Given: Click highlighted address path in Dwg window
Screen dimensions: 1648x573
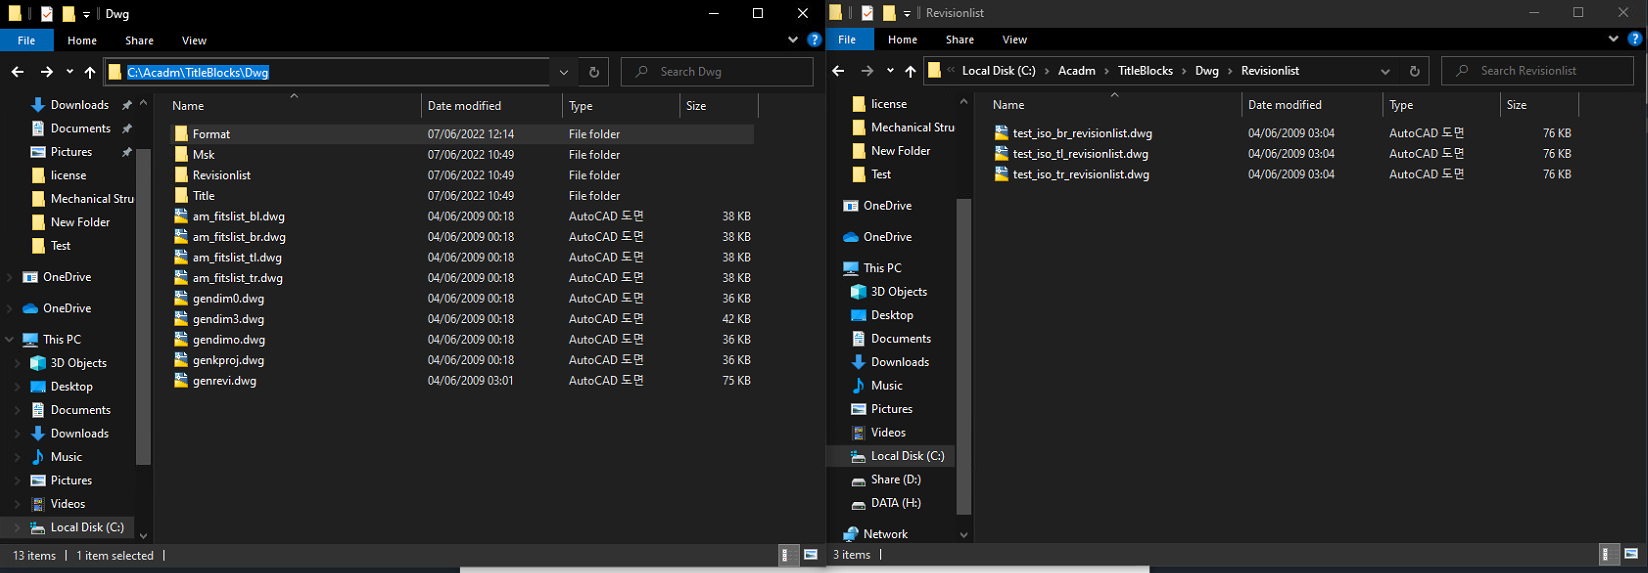Looking at the screenshot, I should click(198, 72).
